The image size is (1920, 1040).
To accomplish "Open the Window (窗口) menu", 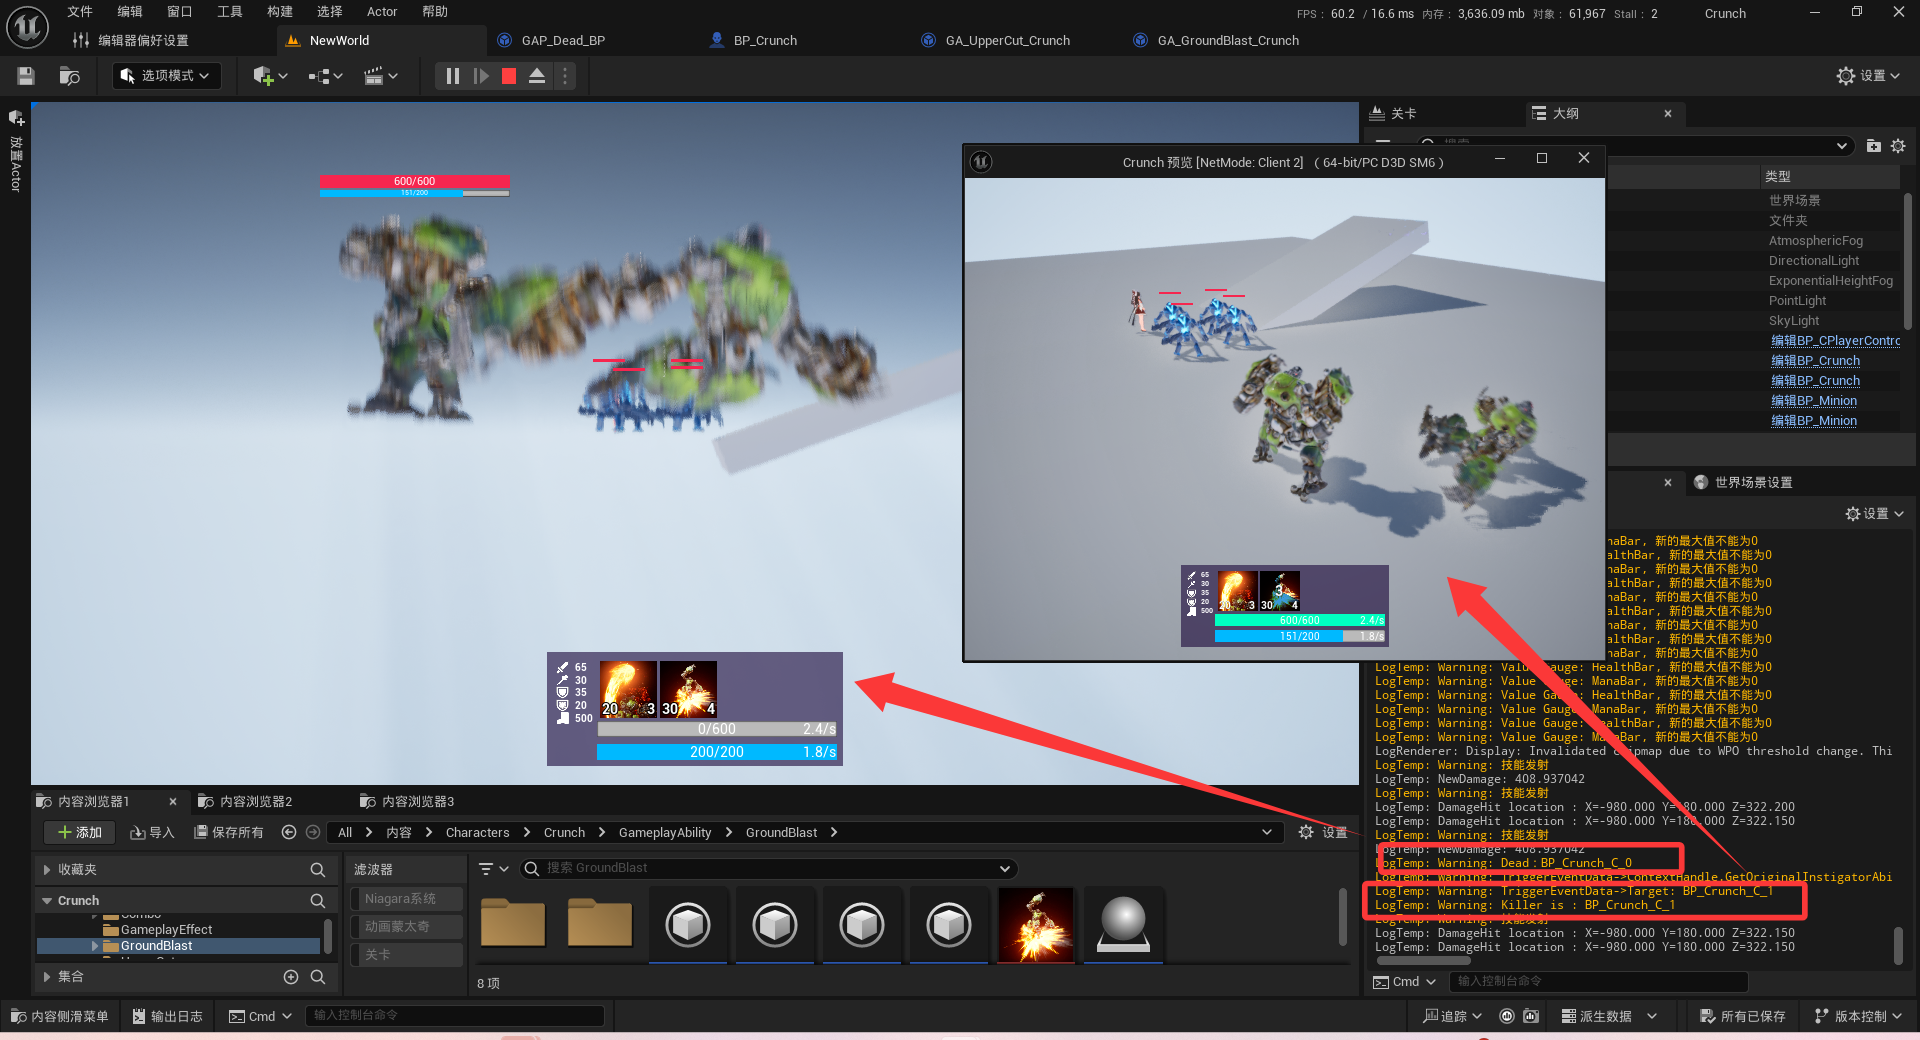I will pos(180,12).
